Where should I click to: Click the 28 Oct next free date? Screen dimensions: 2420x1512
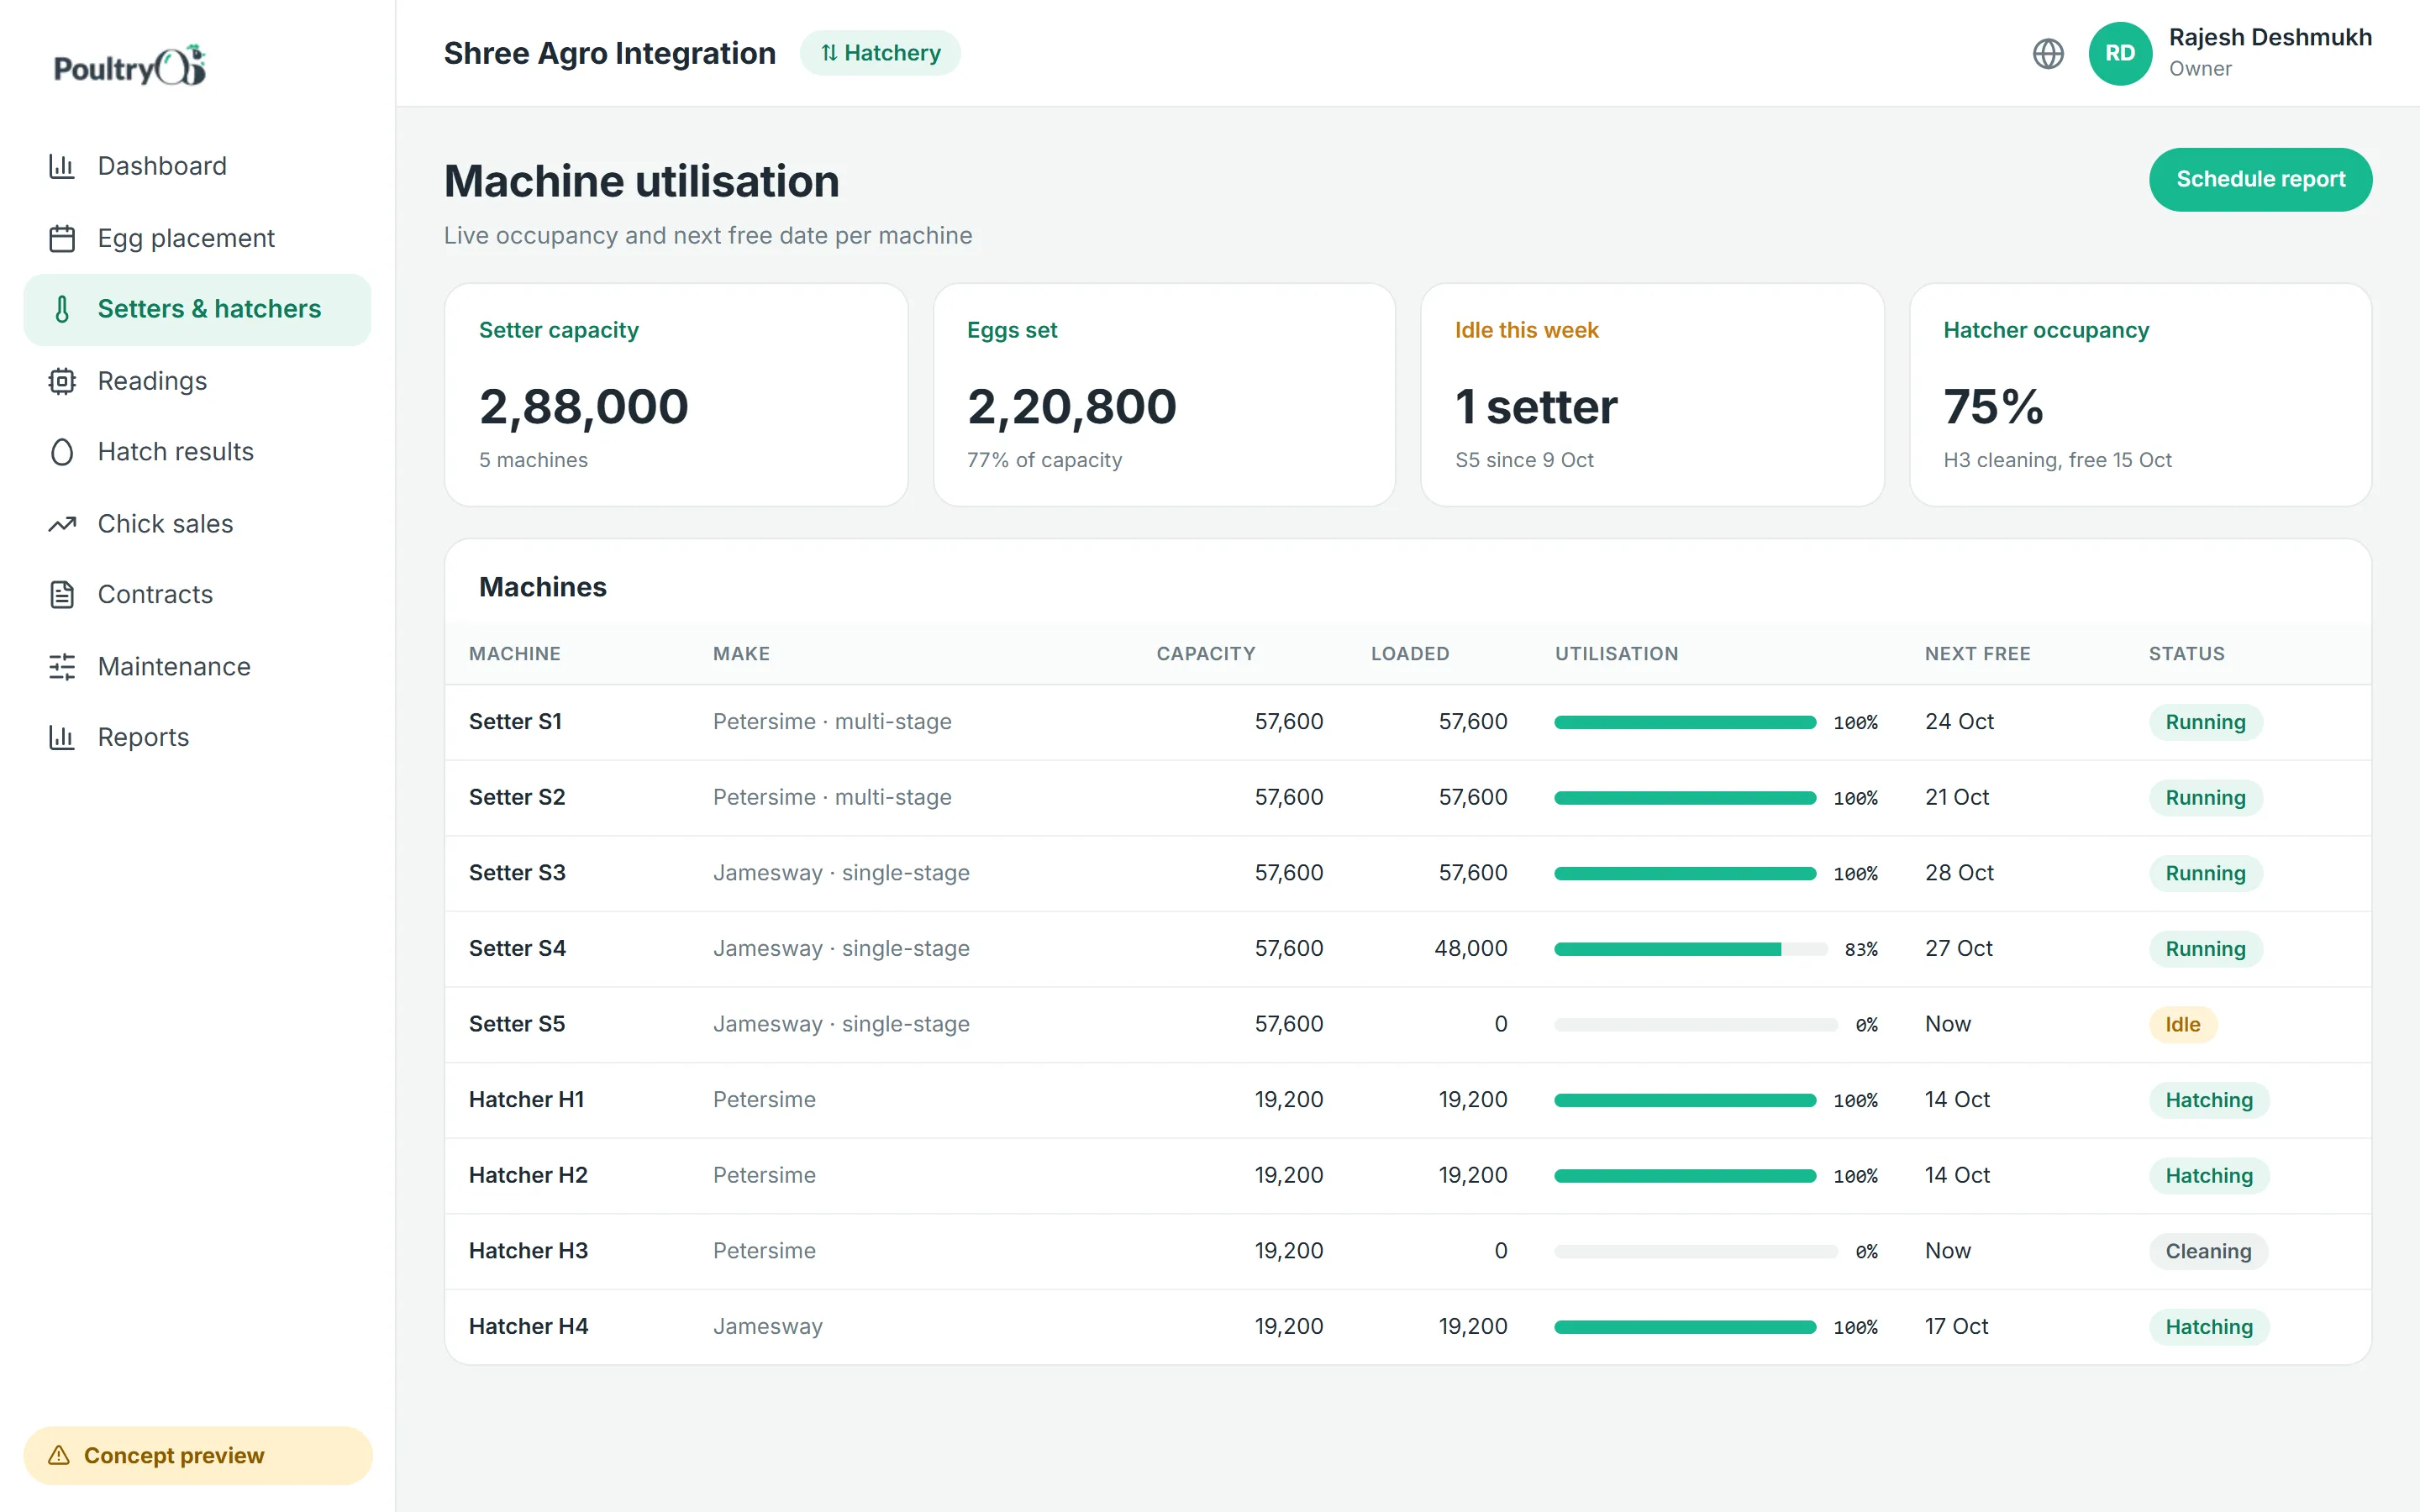[x=1959, y=873]
